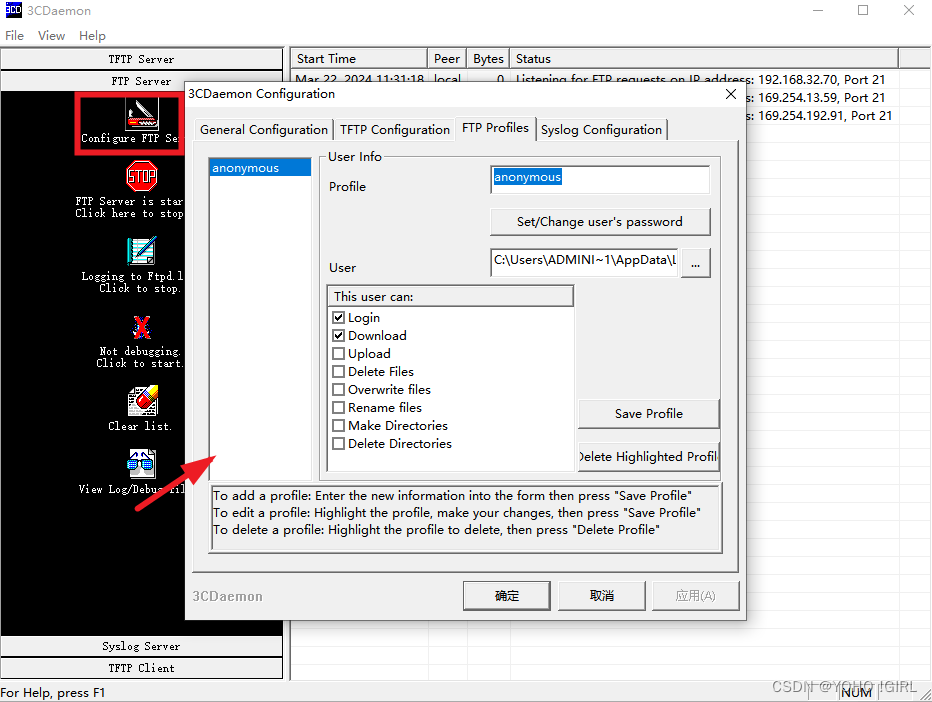
Task: Expand the TFTP Server panel
Action: (x=141, y=59)
